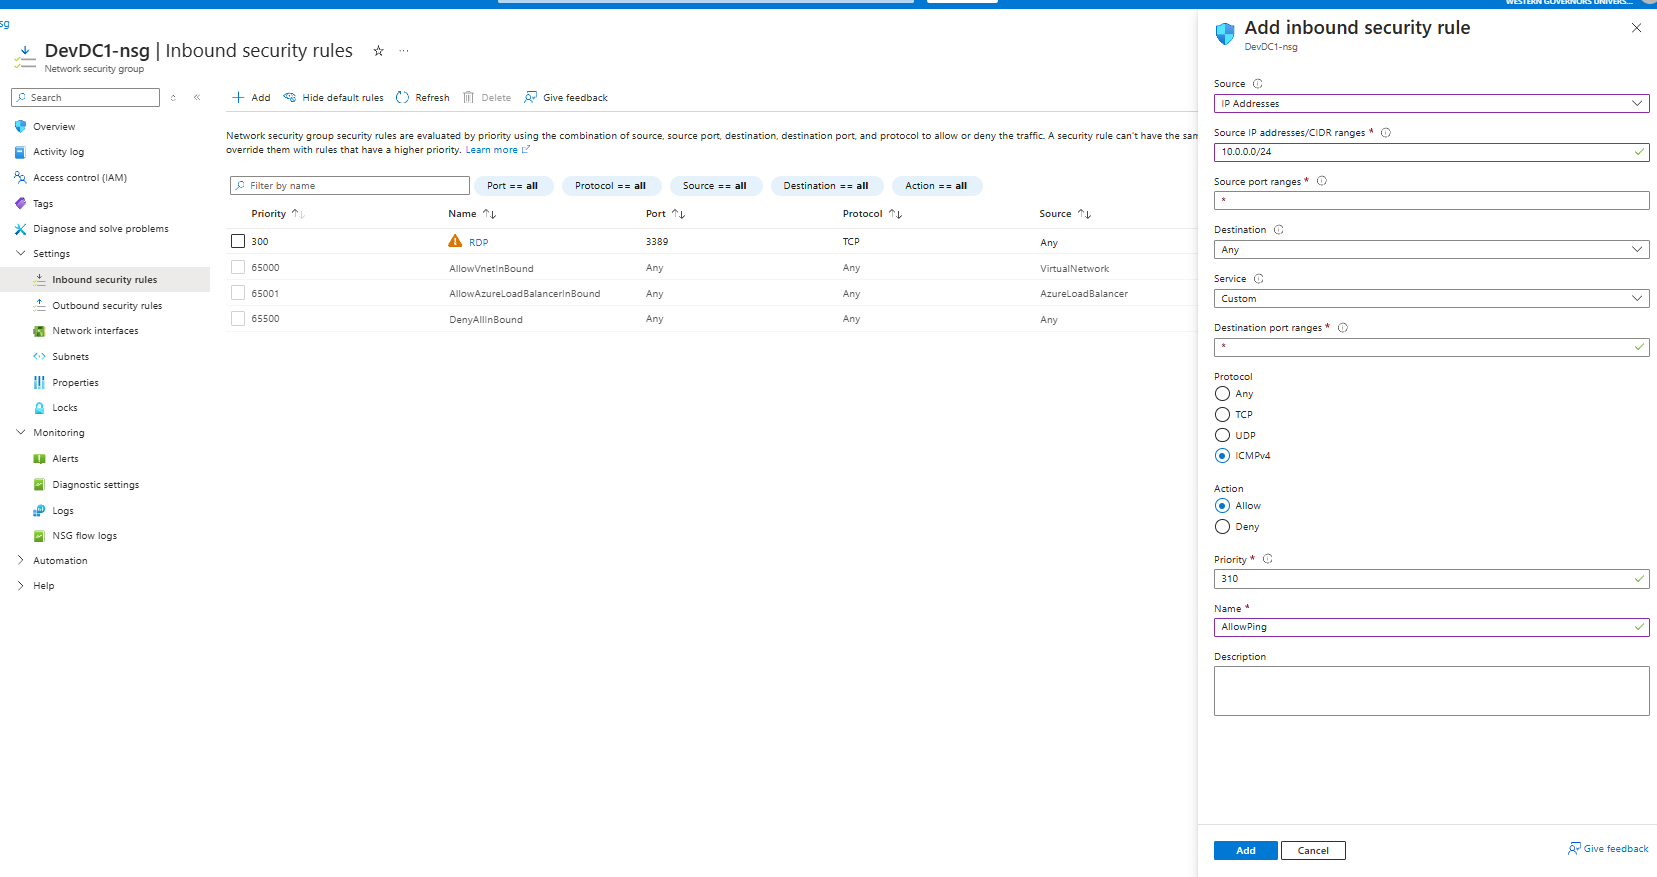This screenshot has height=877, width=1657.
Task: Click the Network interfaces icon
Action: point(39,331)
